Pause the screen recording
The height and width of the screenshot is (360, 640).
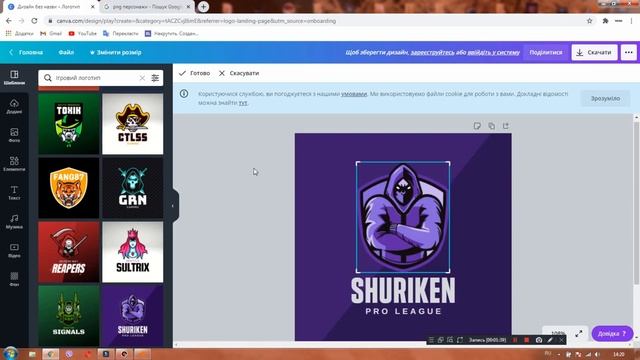515,340
